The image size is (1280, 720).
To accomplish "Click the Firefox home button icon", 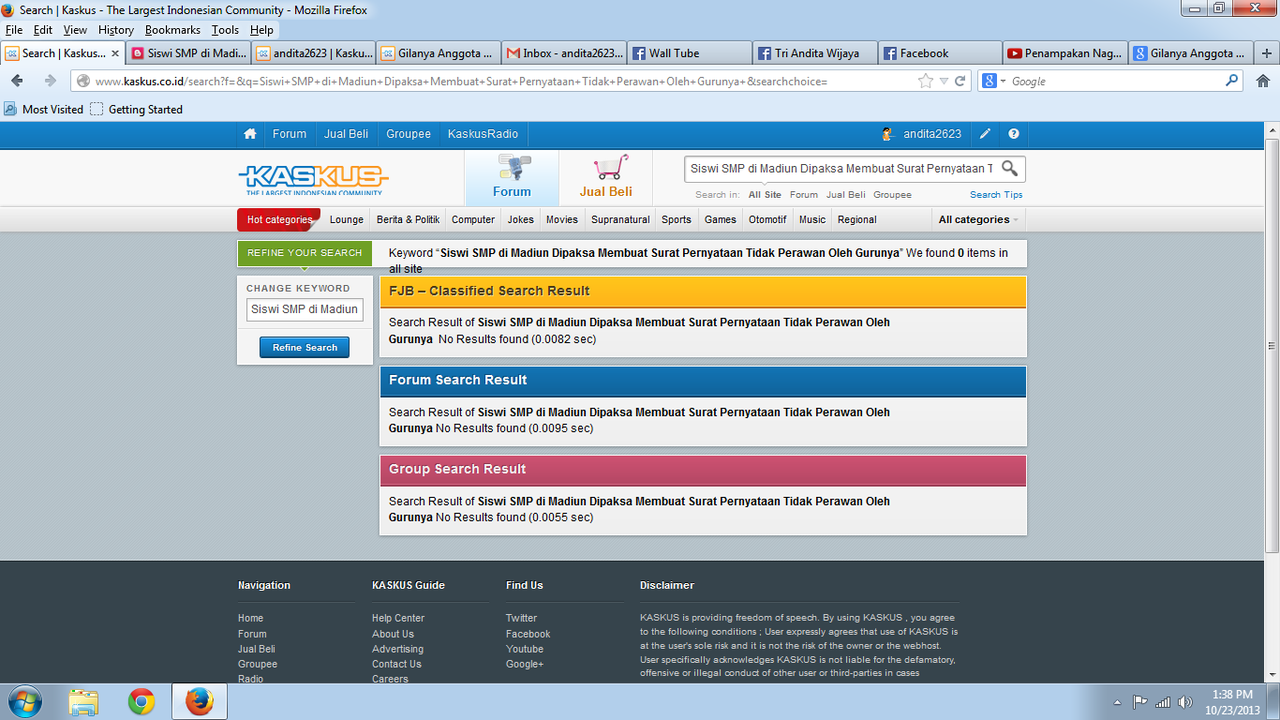I will [x=1262, y=81].
